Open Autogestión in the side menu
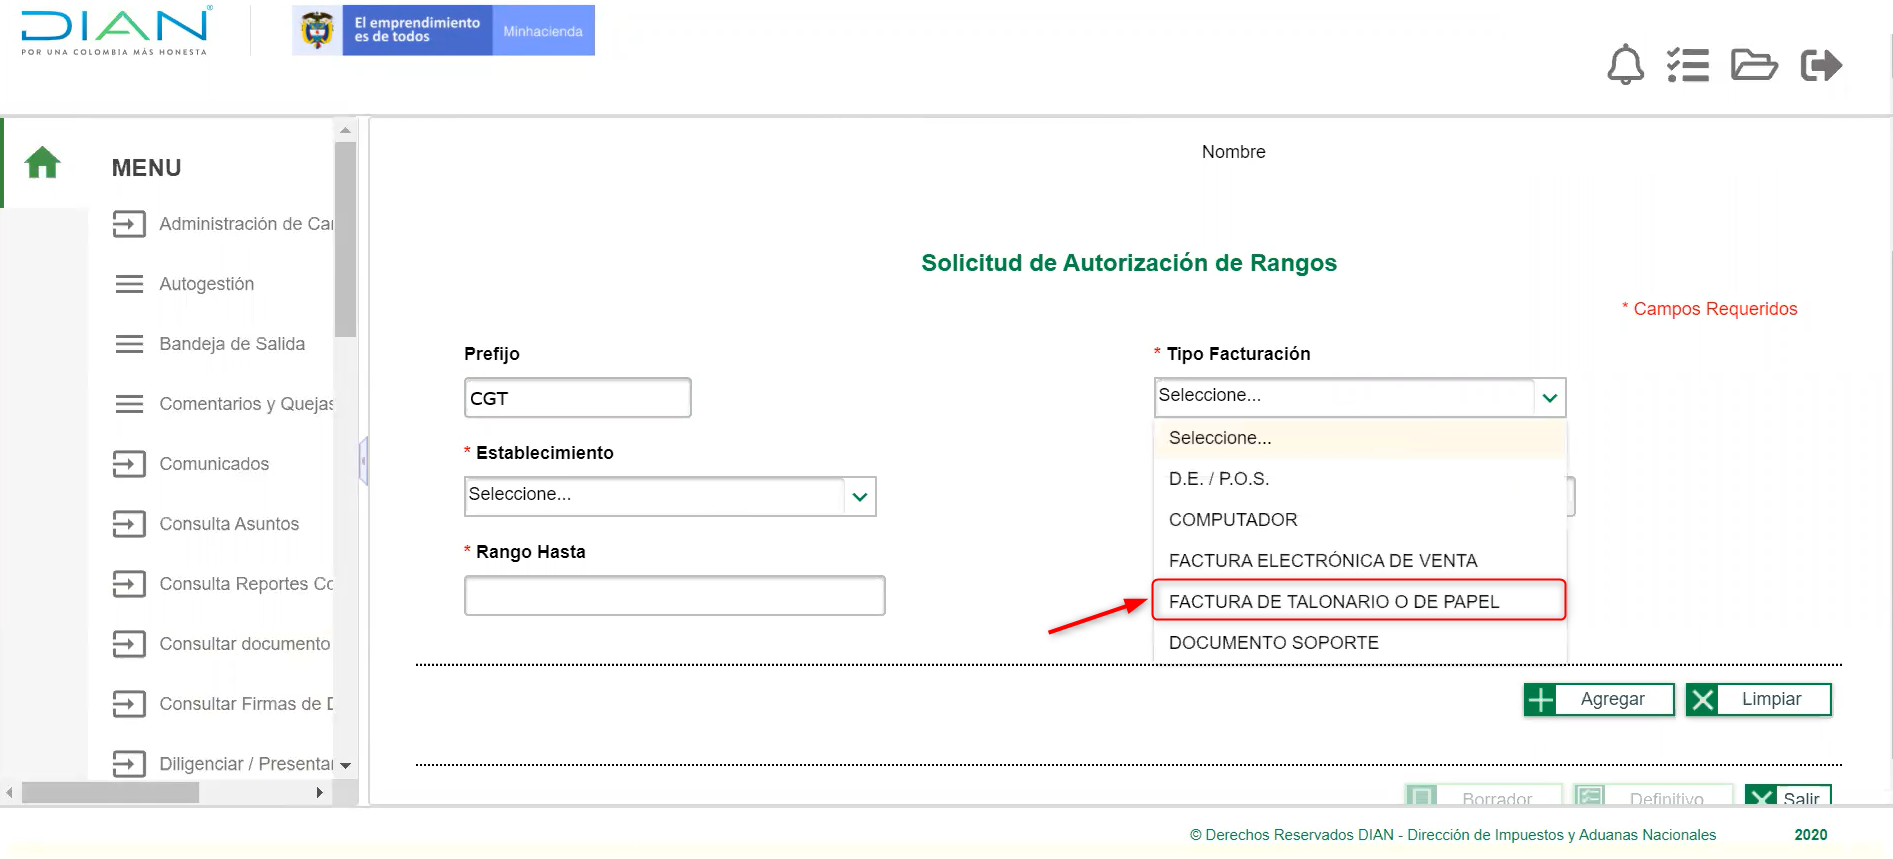Viewport: 1893px width, 859px height. tap(206, 284)
